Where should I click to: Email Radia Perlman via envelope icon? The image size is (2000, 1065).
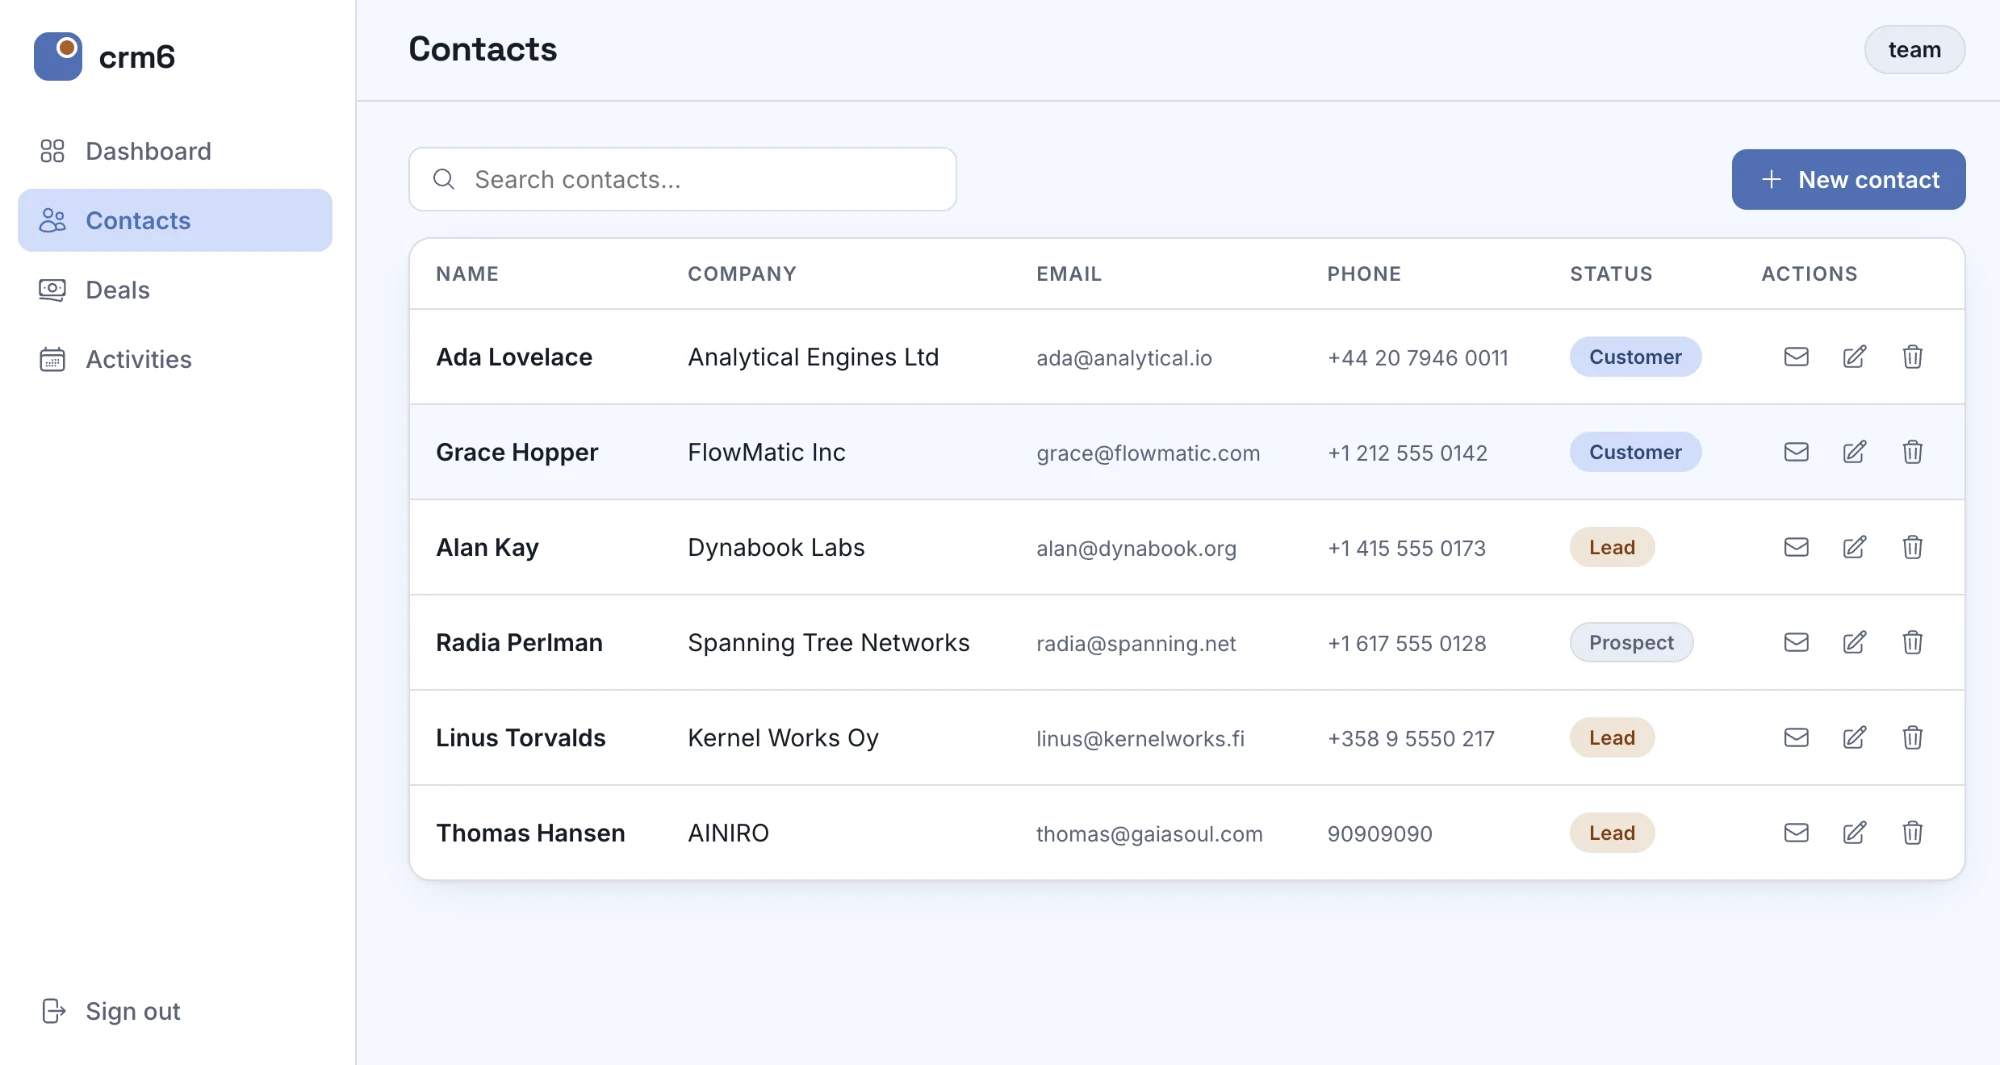click(1796, 642)
